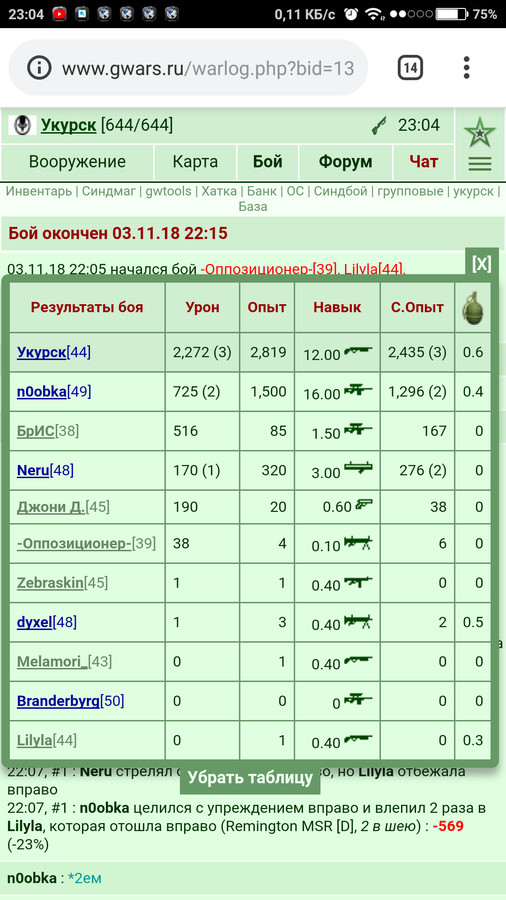This screenshot has width=506, height=900.
Task: Open the Инвентарь link
Action: coord(39,191)
